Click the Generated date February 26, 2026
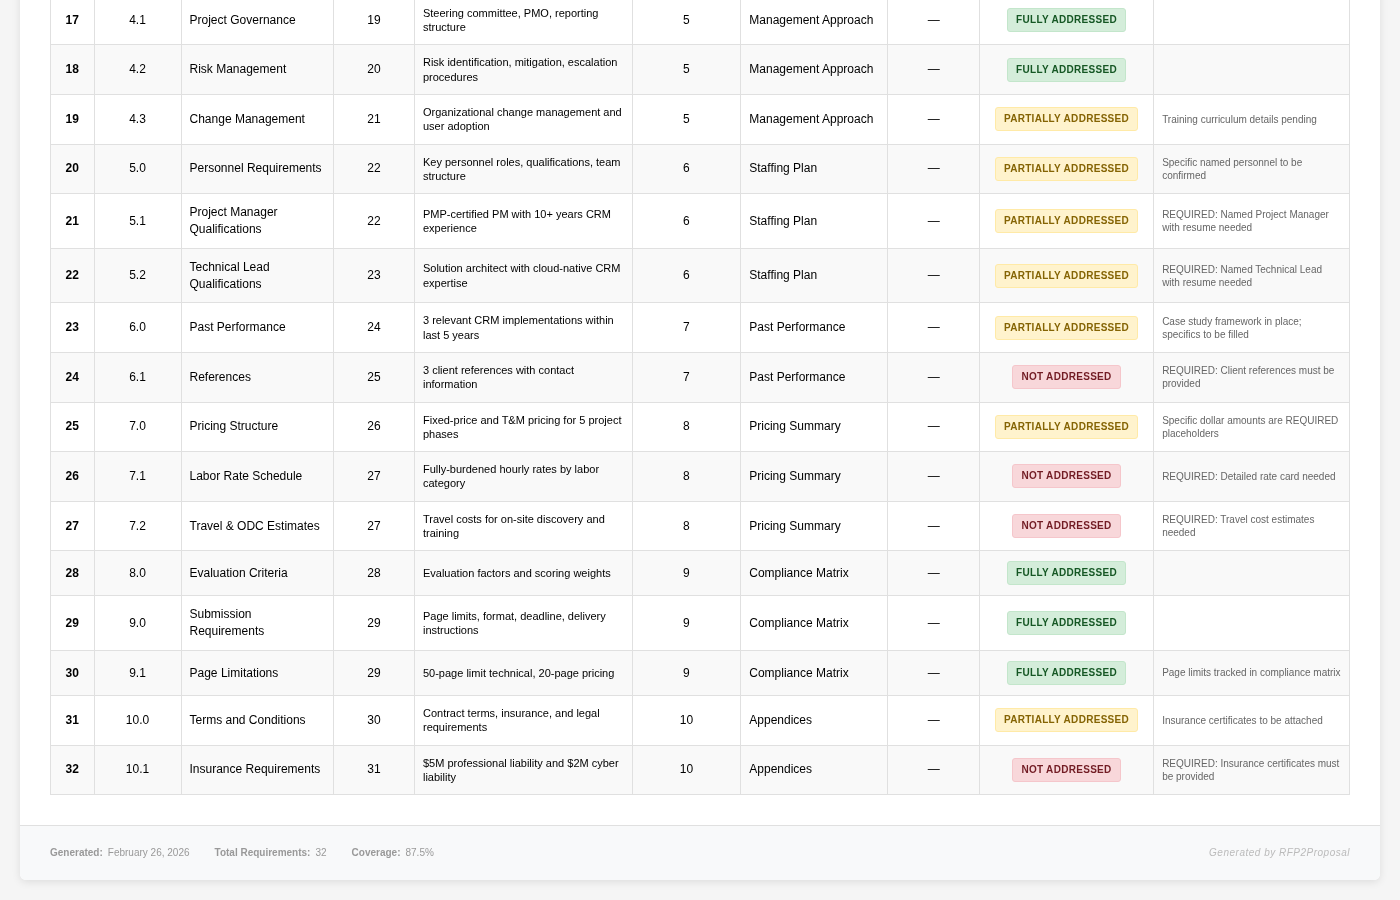The width and height of the screenshot is (1400, 900). [148, 853]
